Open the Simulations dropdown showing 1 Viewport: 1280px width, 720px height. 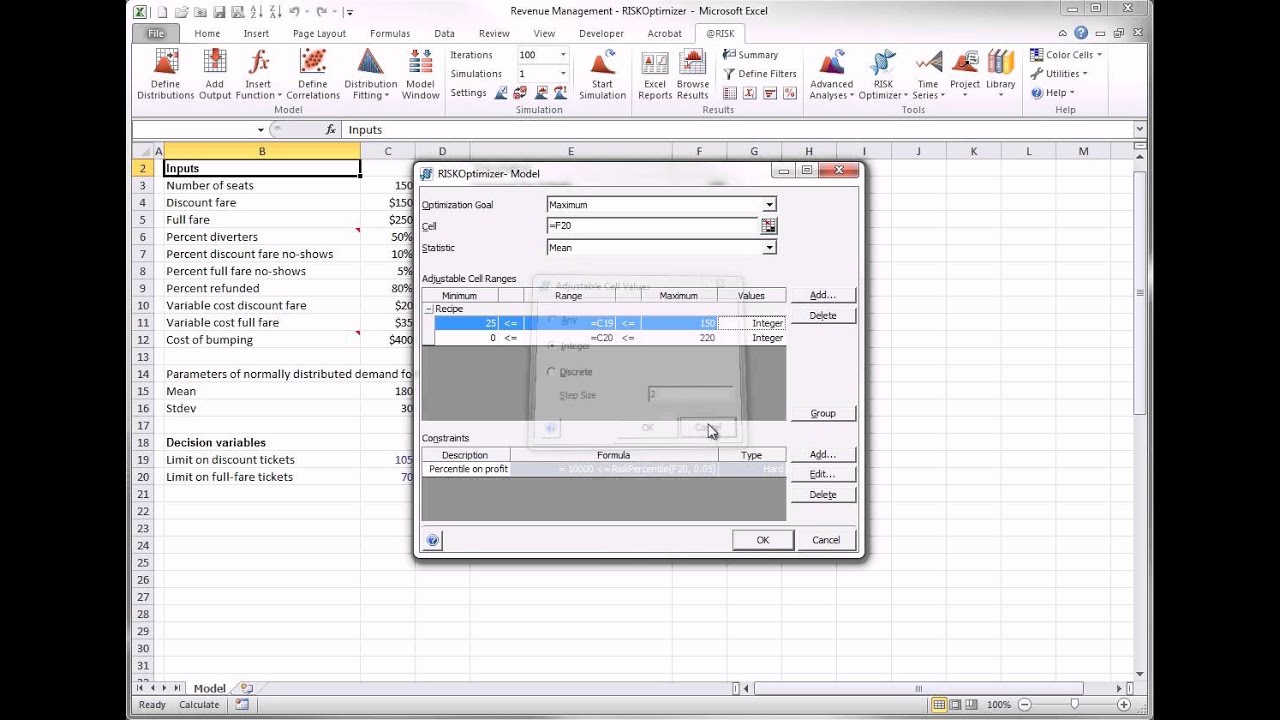pos(563,74)
